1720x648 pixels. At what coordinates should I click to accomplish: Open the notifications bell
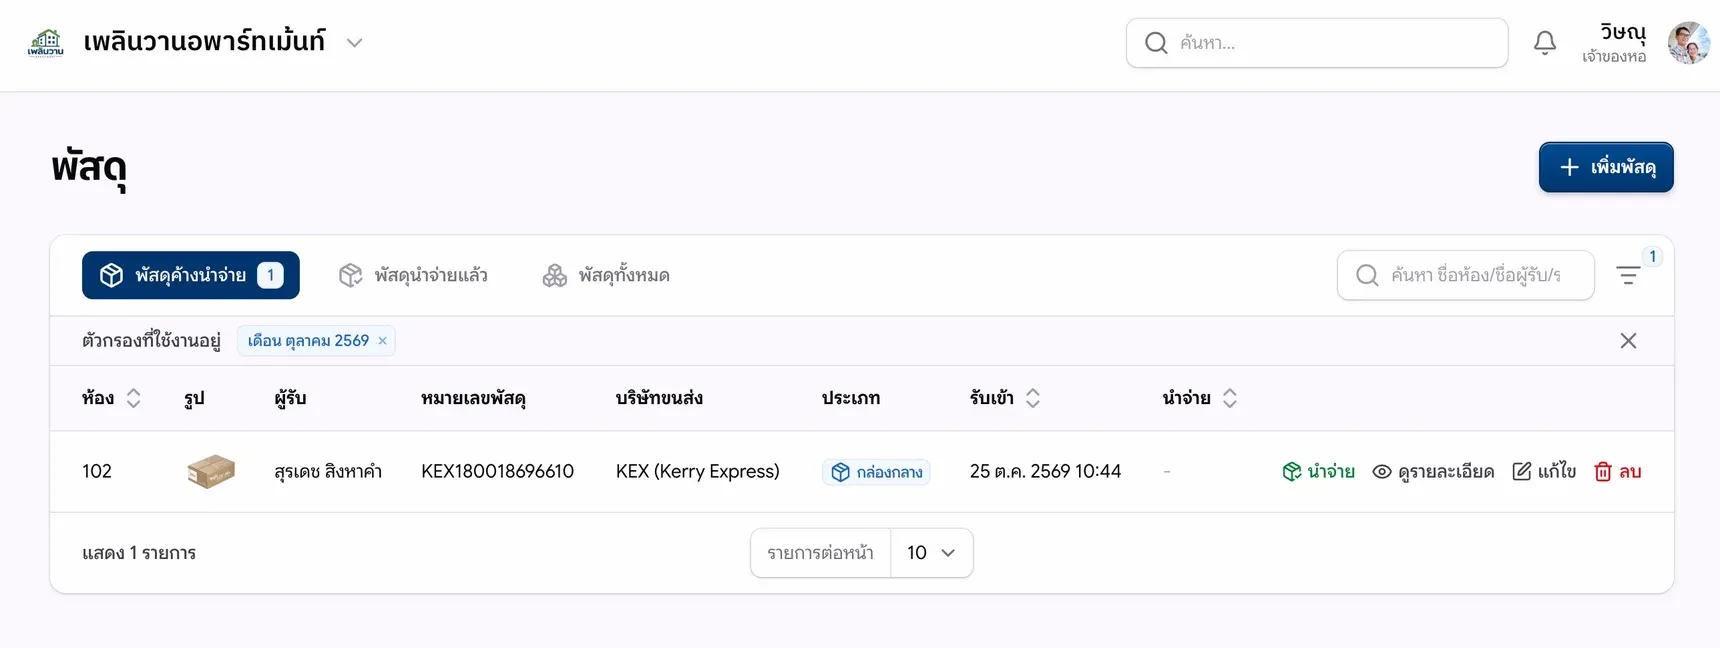(x=1545, y=43)
